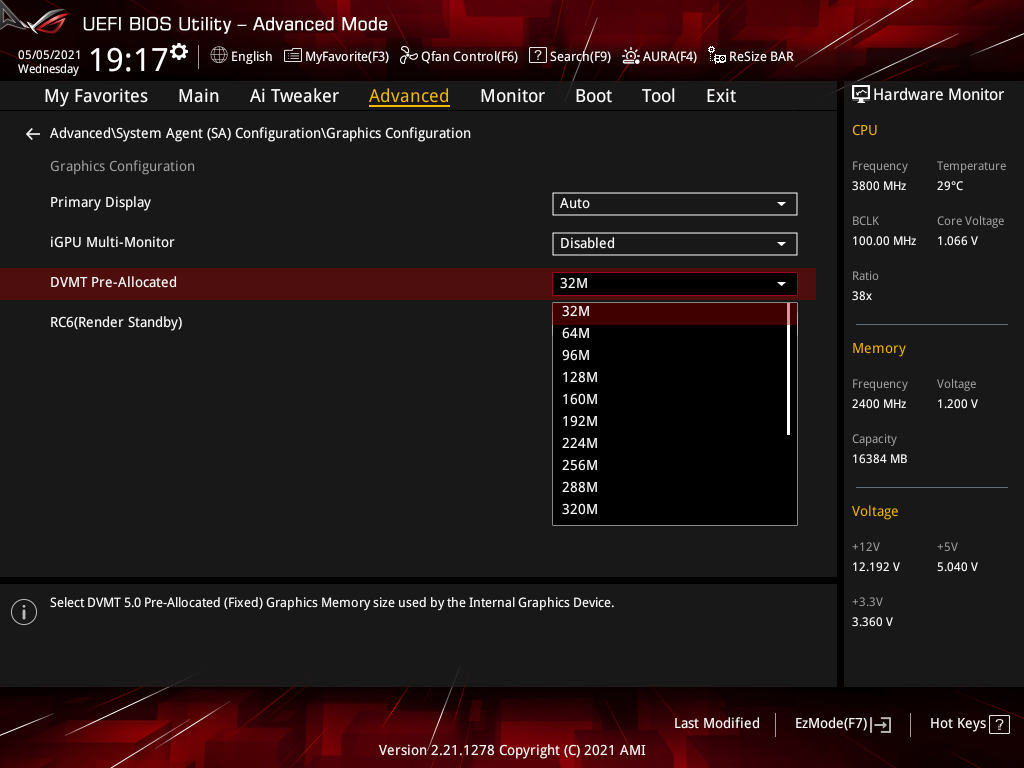
Task: Open the Primary Display Auto dropdown
Action: tap(675, 204)
